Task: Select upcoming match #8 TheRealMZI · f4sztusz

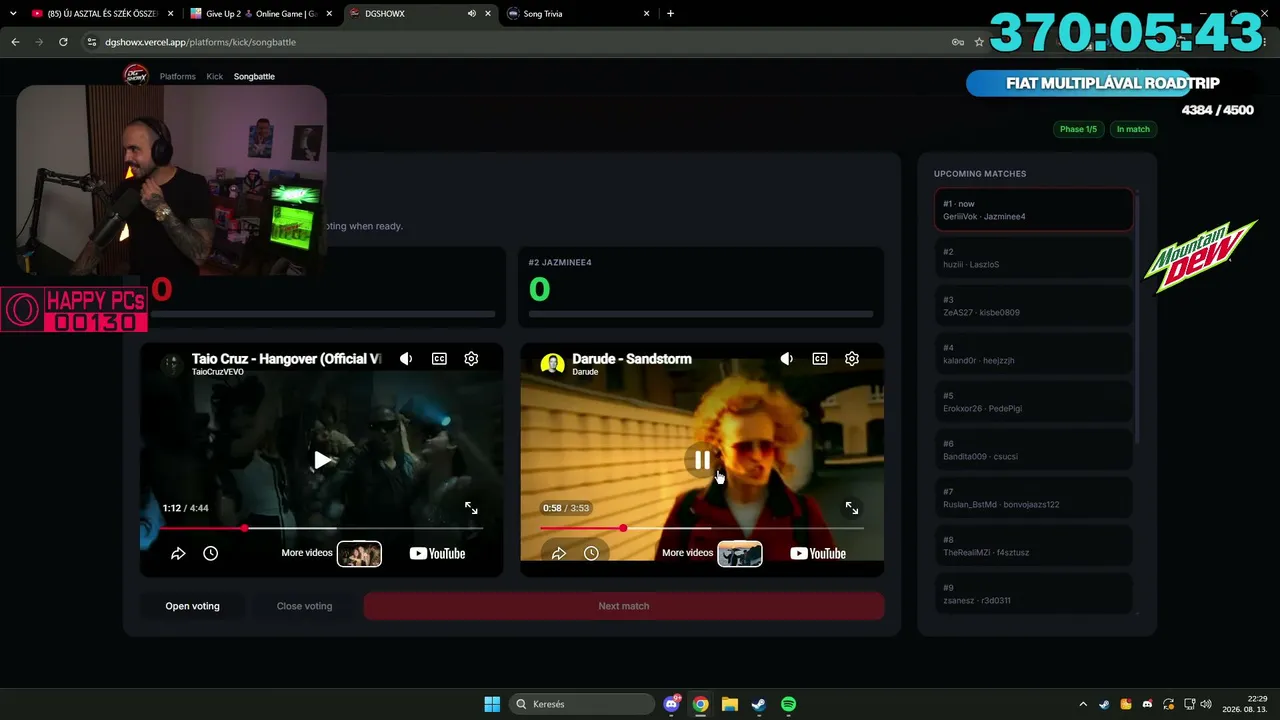Action: point(1034,546)
